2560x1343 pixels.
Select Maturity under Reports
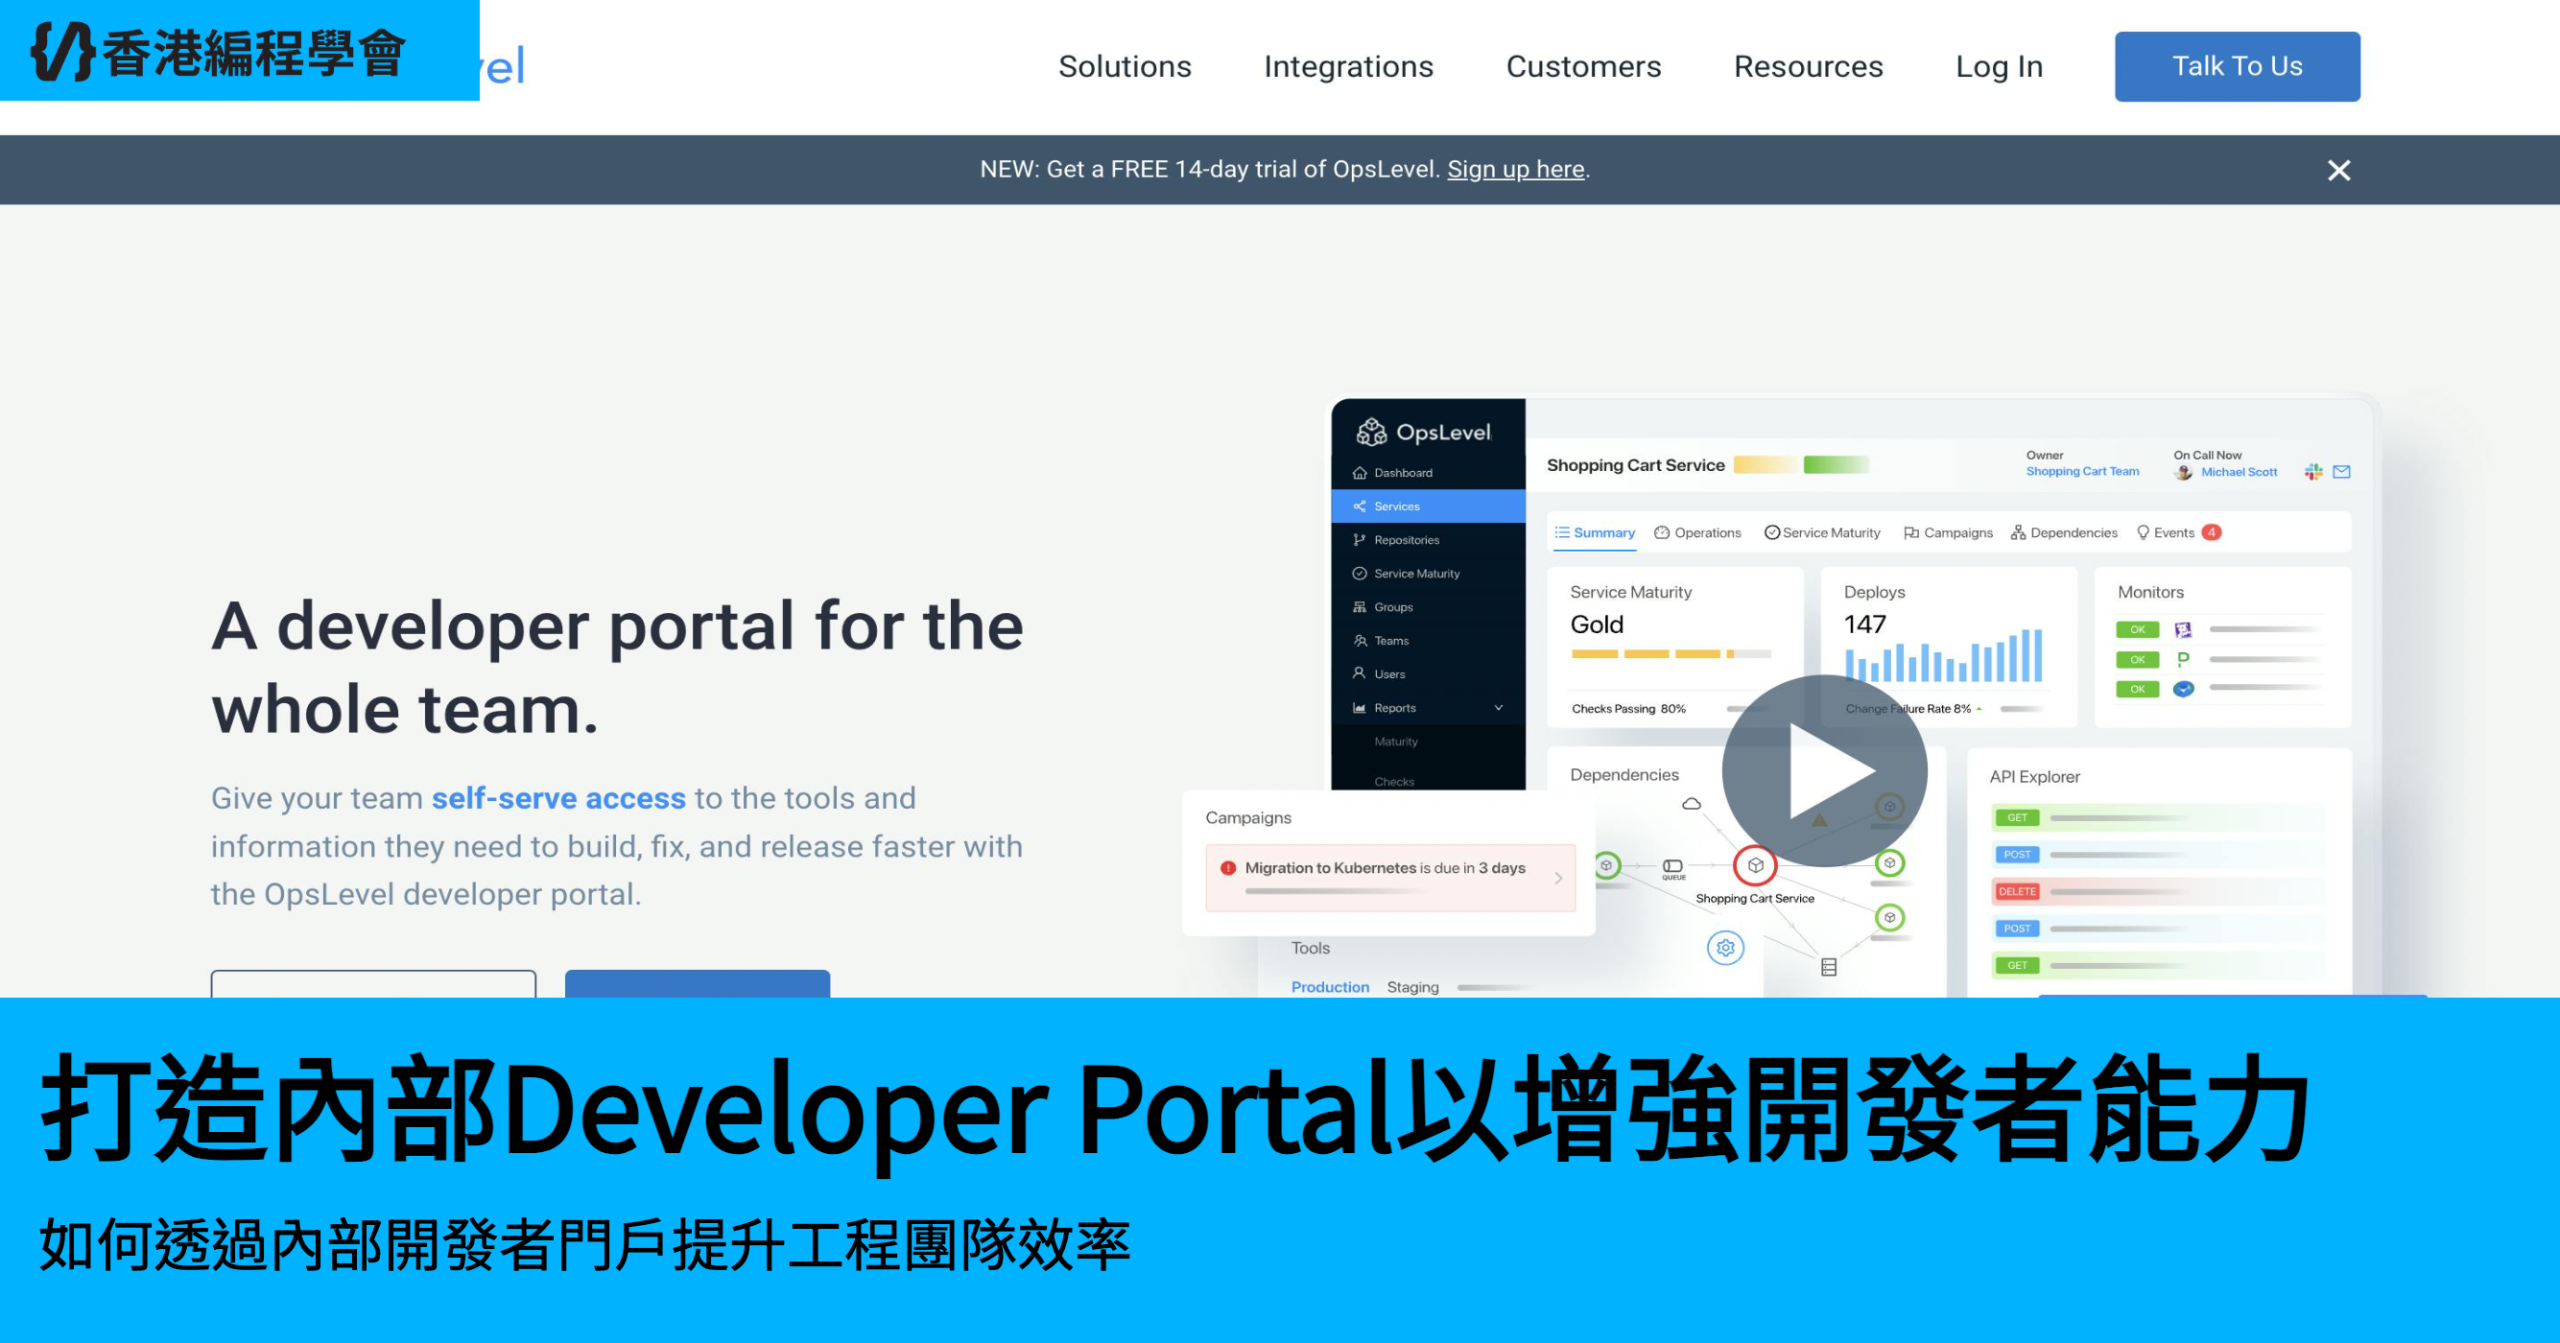(x=1396, y=742)
